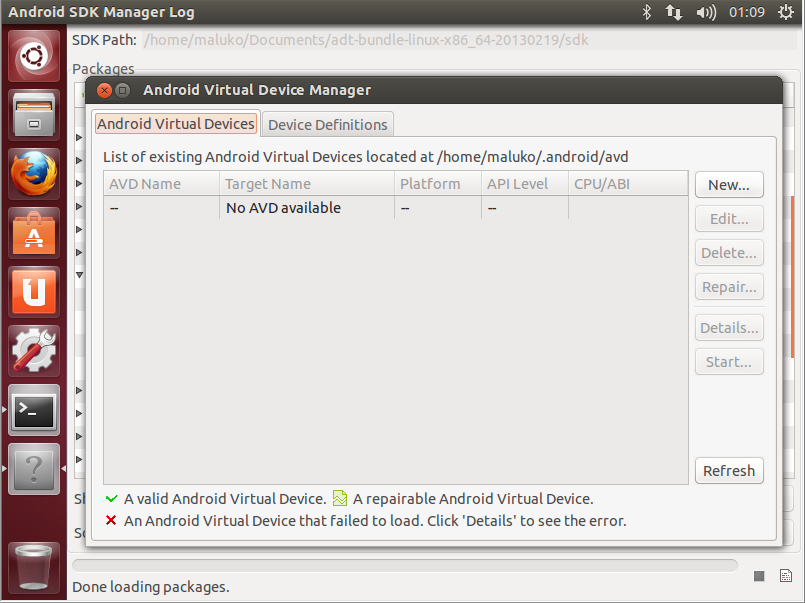Image resolution: width=805 pixels, height=603 pixels.
Task: Click the SDK Manager progress bar
Action: pyautogui.click(x=405, y=566)
